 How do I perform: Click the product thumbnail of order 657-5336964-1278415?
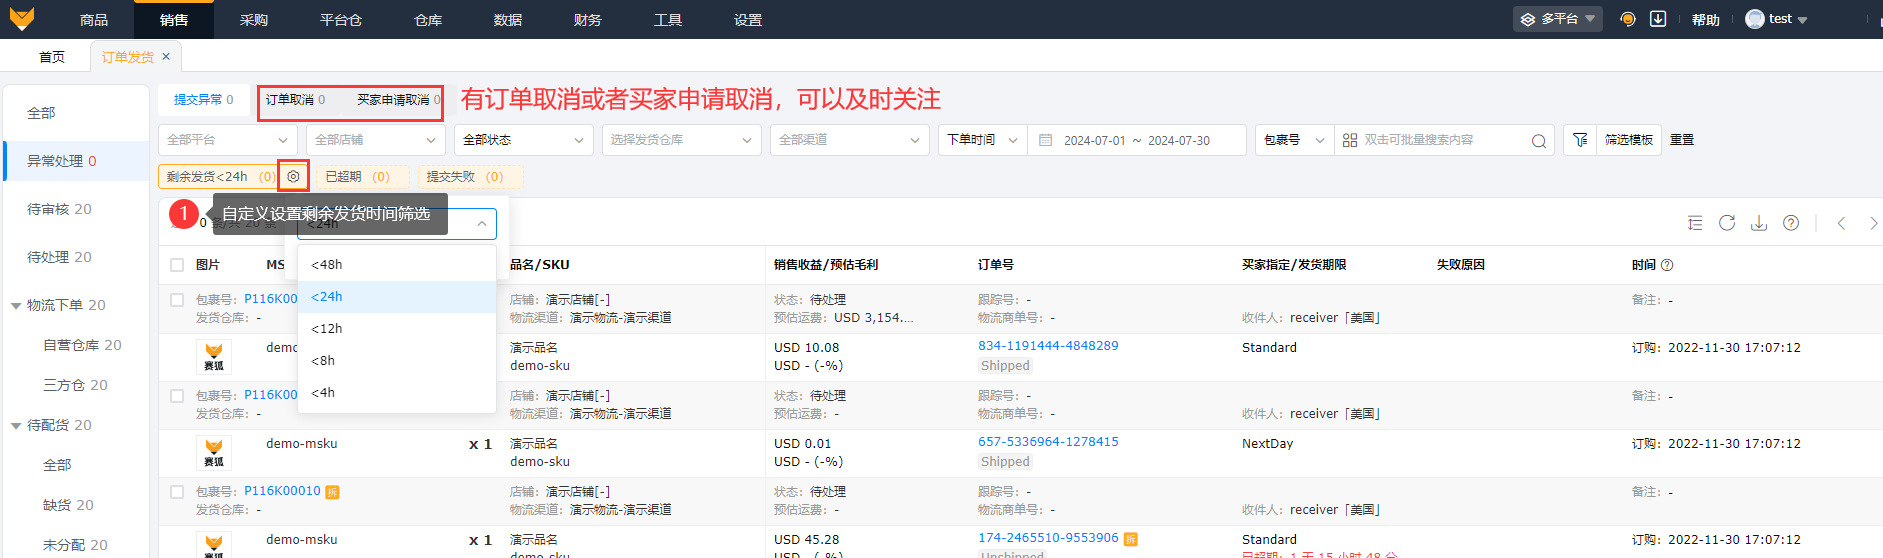(x=214, y=453)
